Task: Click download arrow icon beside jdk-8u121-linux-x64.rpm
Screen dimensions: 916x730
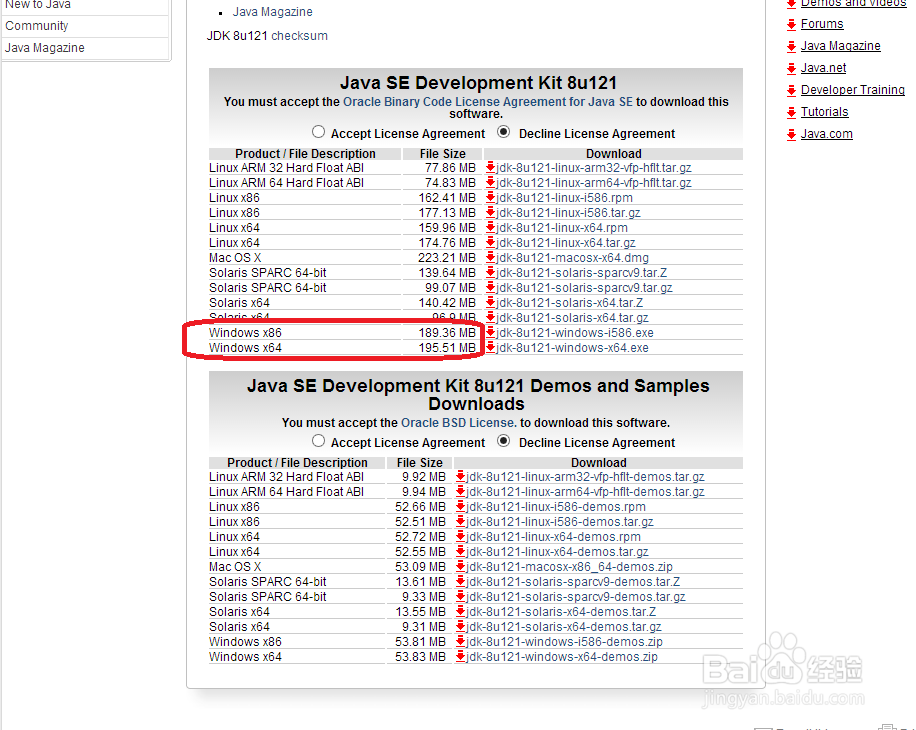Action: click(x=491, y=228)
